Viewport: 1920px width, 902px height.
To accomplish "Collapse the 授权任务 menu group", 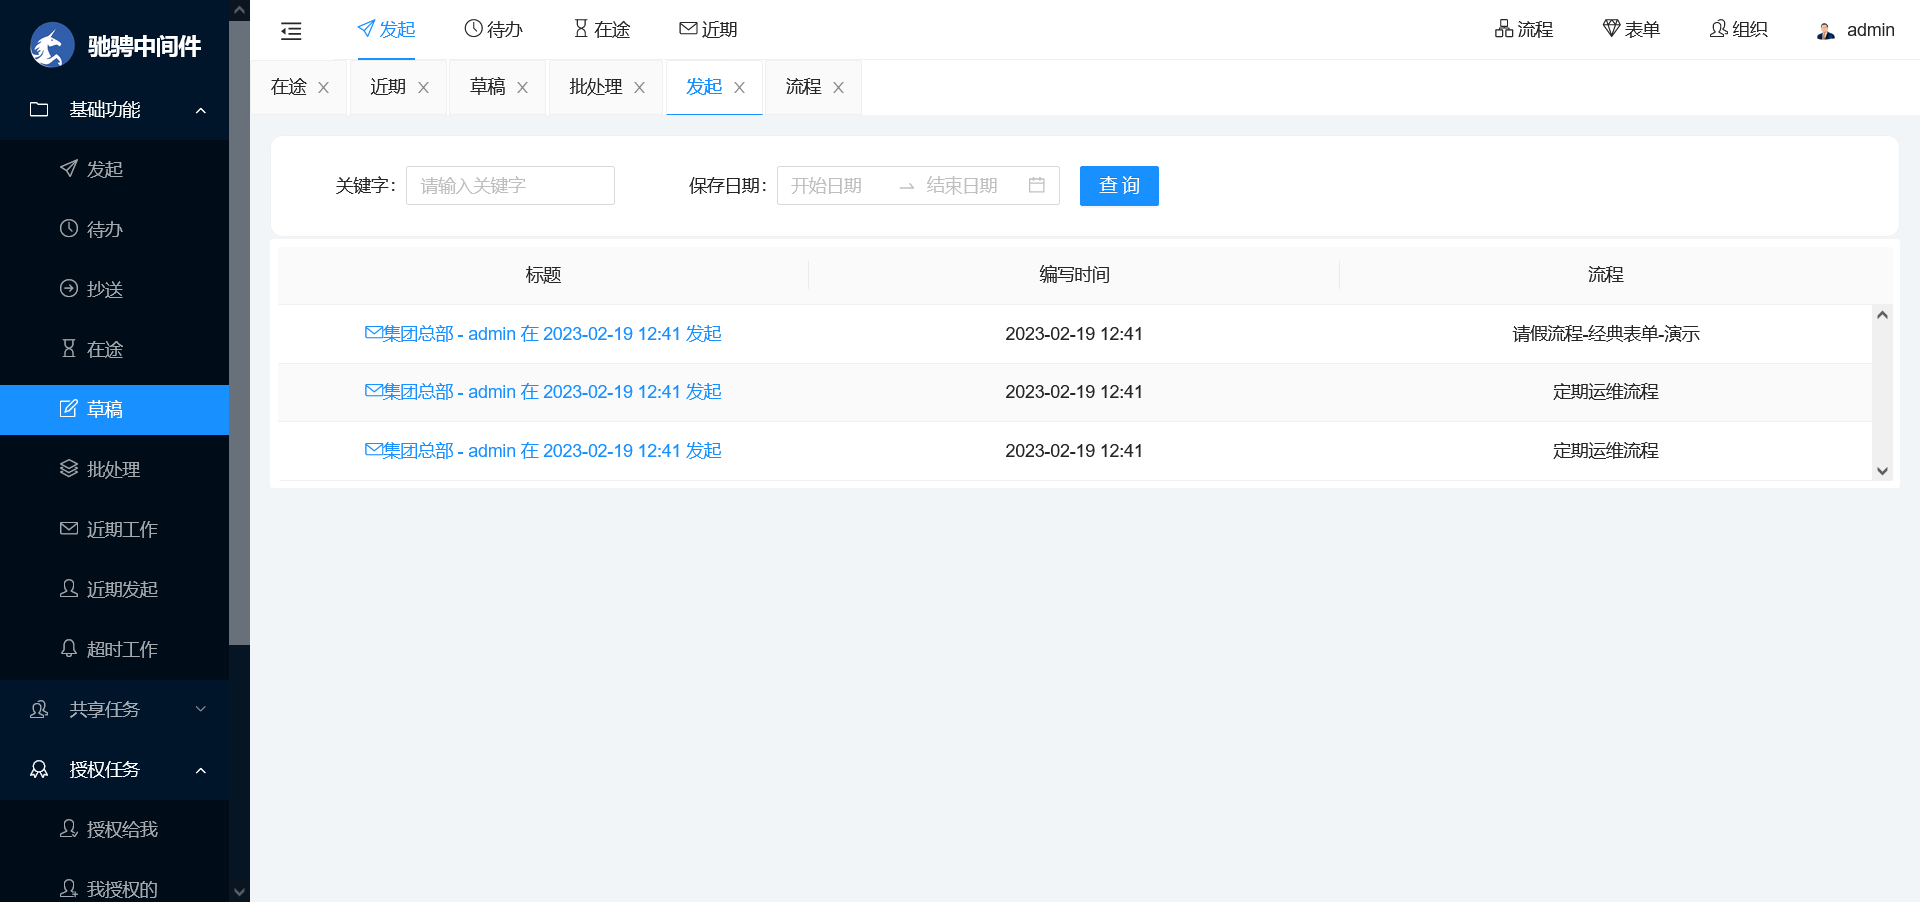I will coord(201,770).
